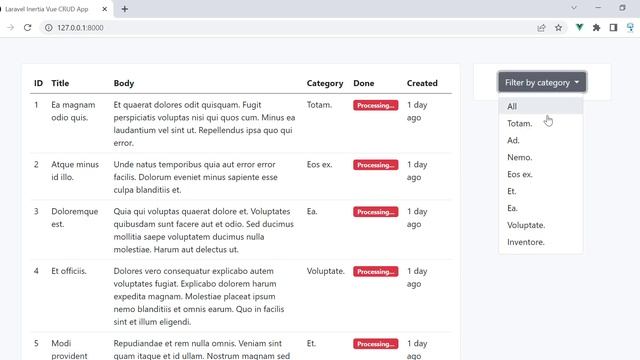This screenshot has width=640, height=360.
Task: Click the Title column header
Action: 60,83
